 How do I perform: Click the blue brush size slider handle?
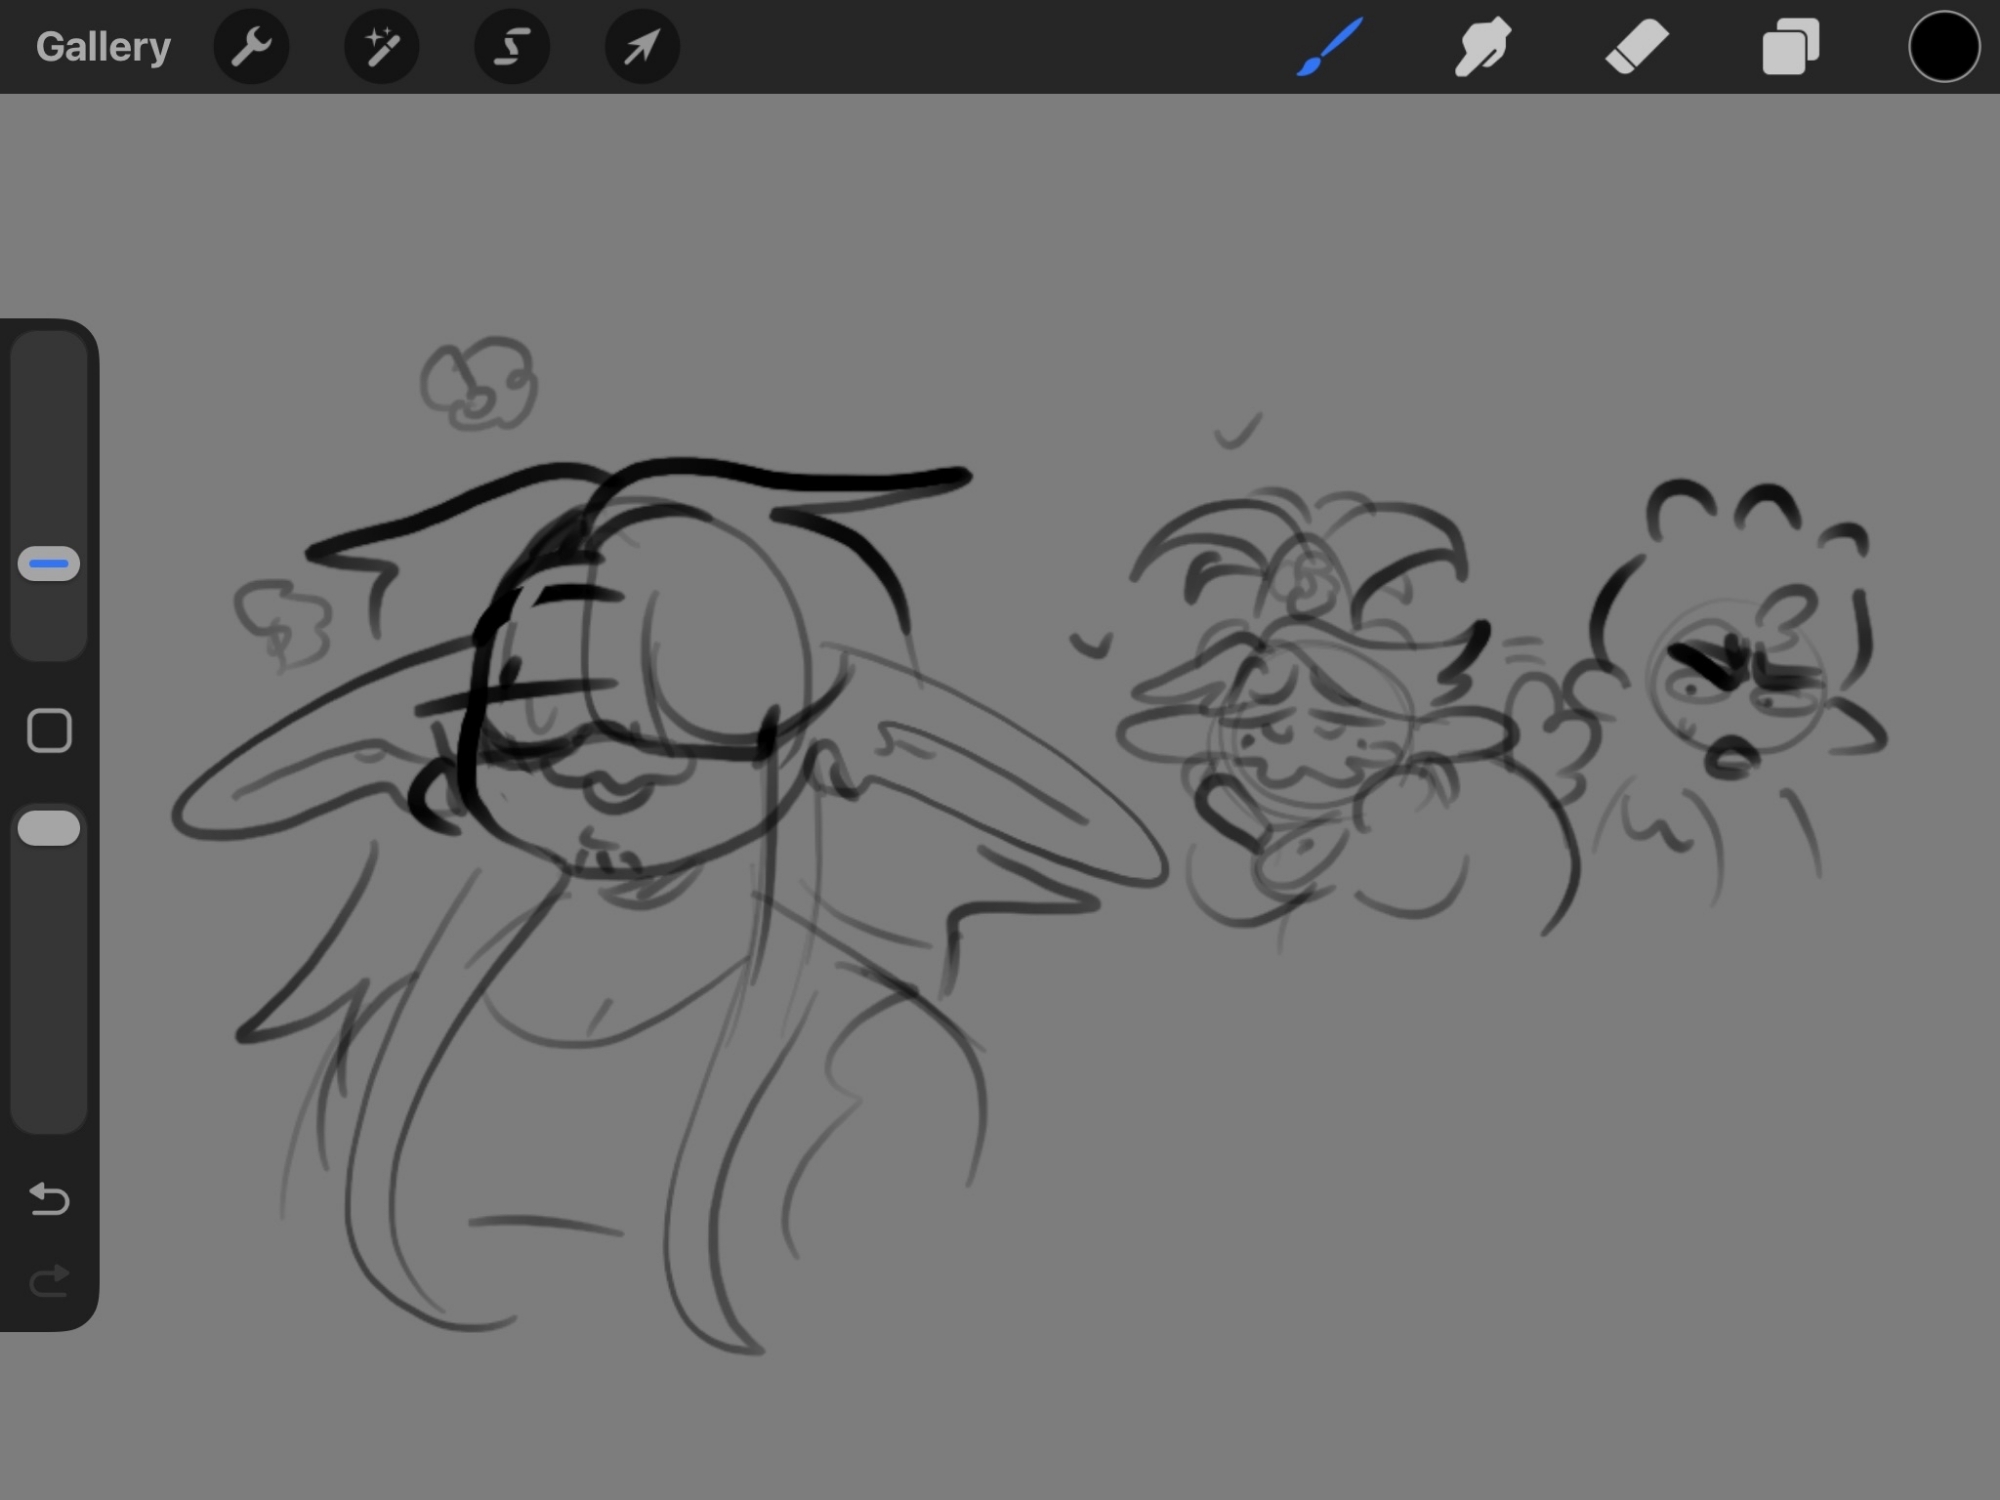click(49, 564)
